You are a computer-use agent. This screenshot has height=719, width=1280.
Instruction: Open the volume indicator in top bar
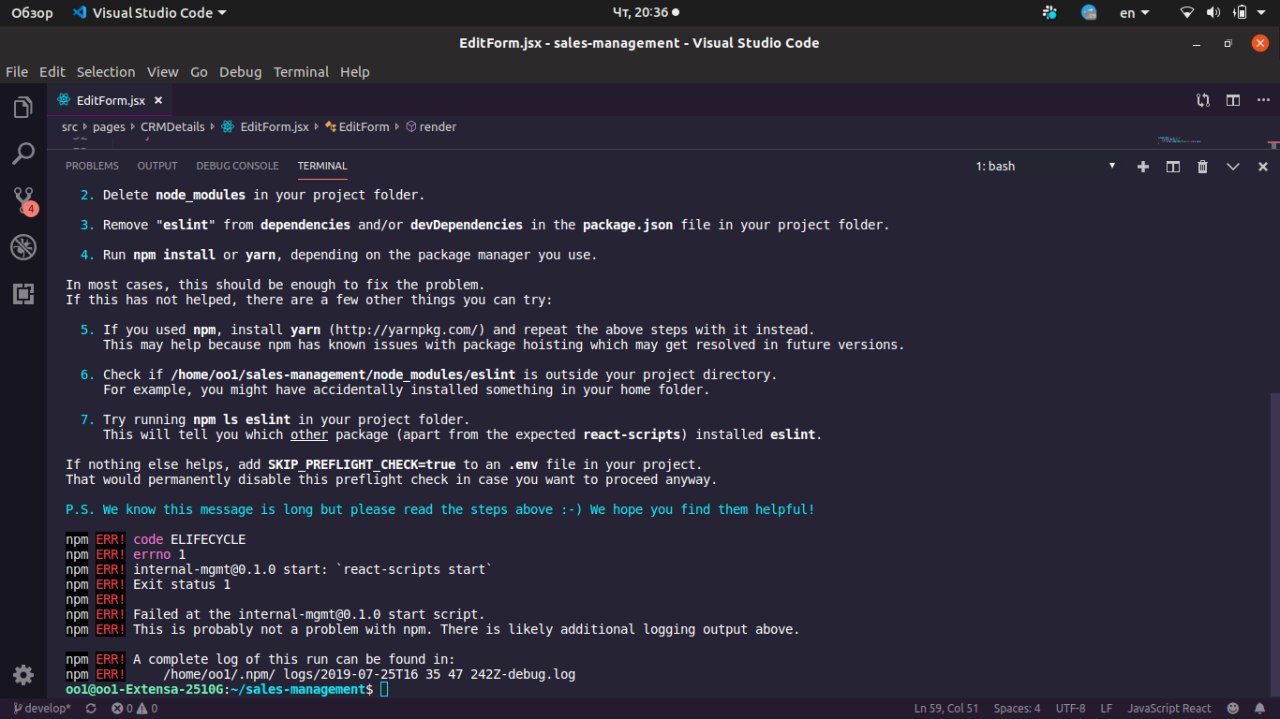[1214, 13]
